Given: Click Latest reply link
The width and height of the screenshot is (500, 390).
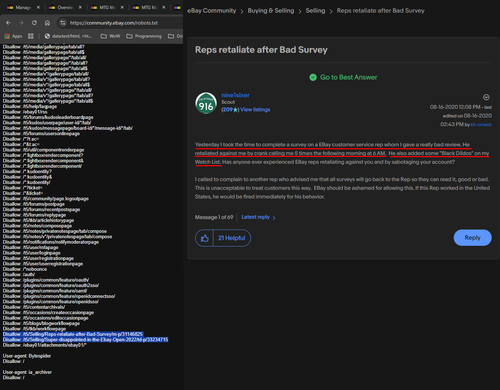Looking at the screenshot, I should pos(258,217).
